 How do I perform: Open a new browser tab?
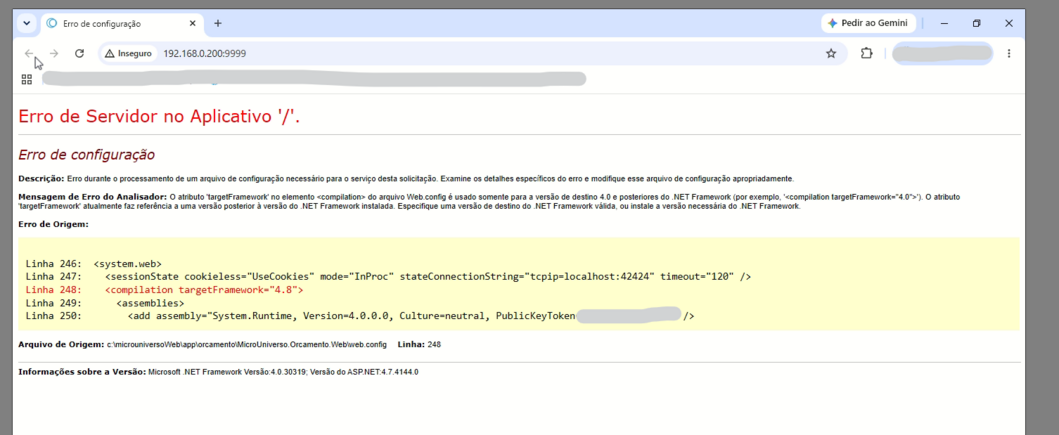(217, 23)
